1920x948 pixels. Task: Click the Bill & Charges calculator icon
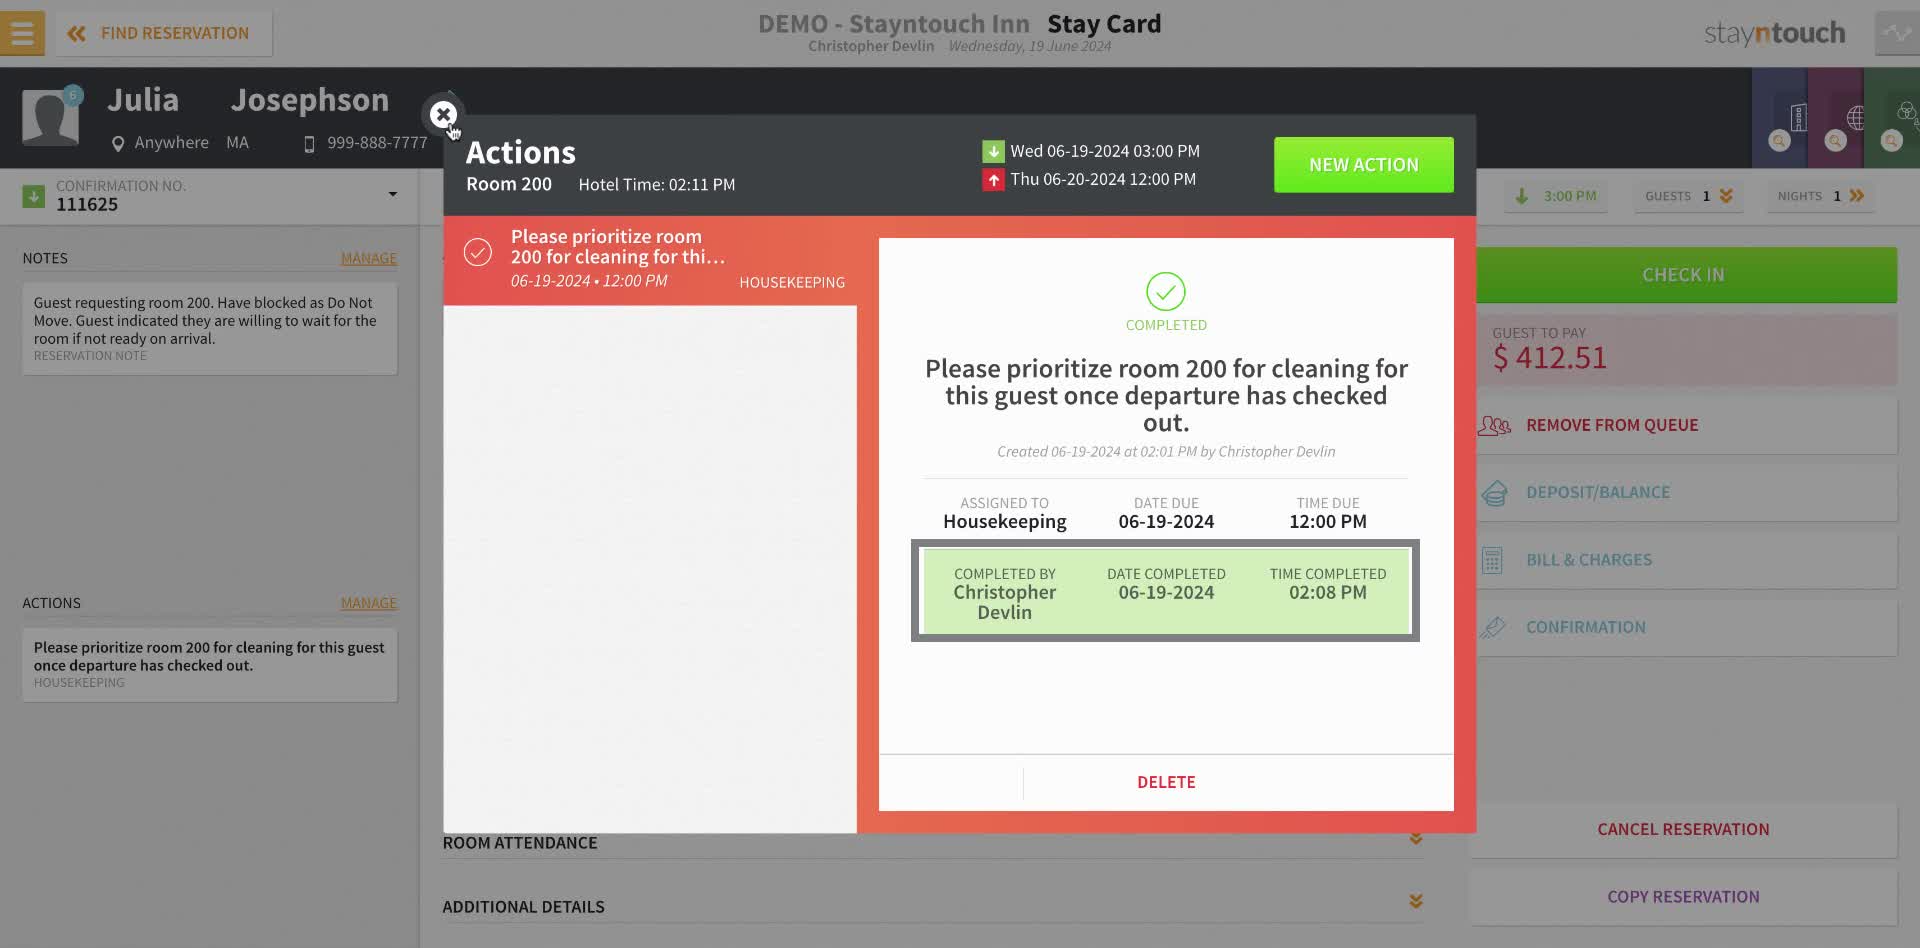(x=1492, y=560)
